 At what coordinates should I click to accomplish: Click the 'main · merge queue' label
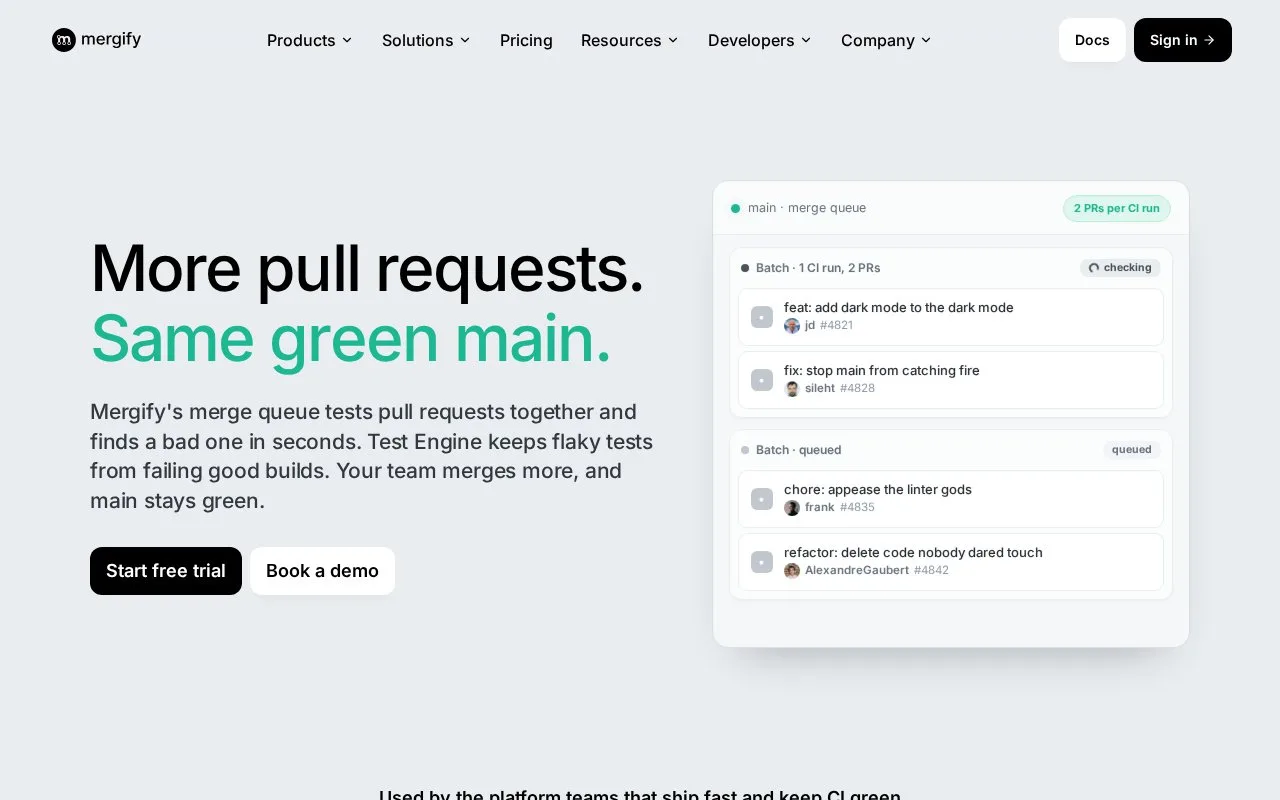point(807,208)
